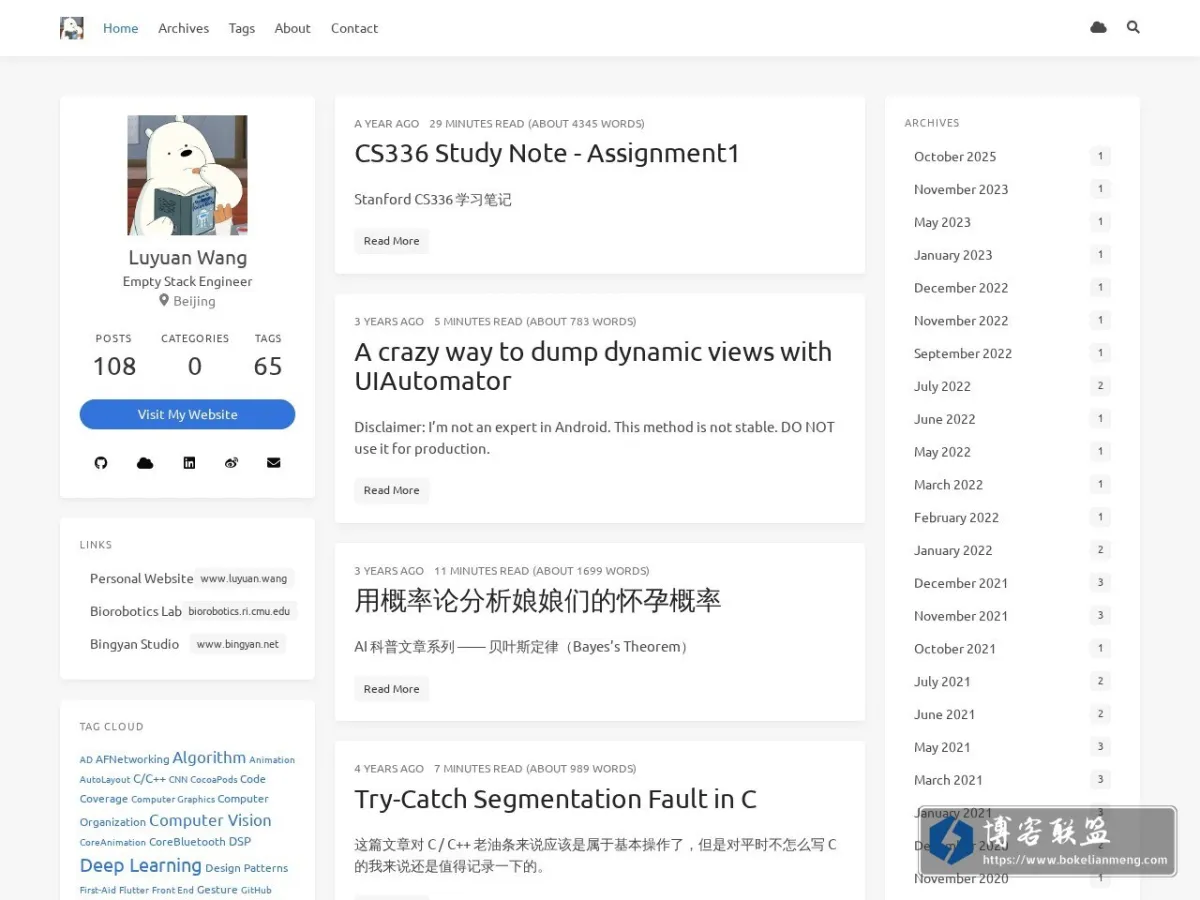Image resolution: width=1200 pixels, height=900 pixels.
Task: Open the Try-Catch Segmentation Fault in C post
Action: [555, 799]
